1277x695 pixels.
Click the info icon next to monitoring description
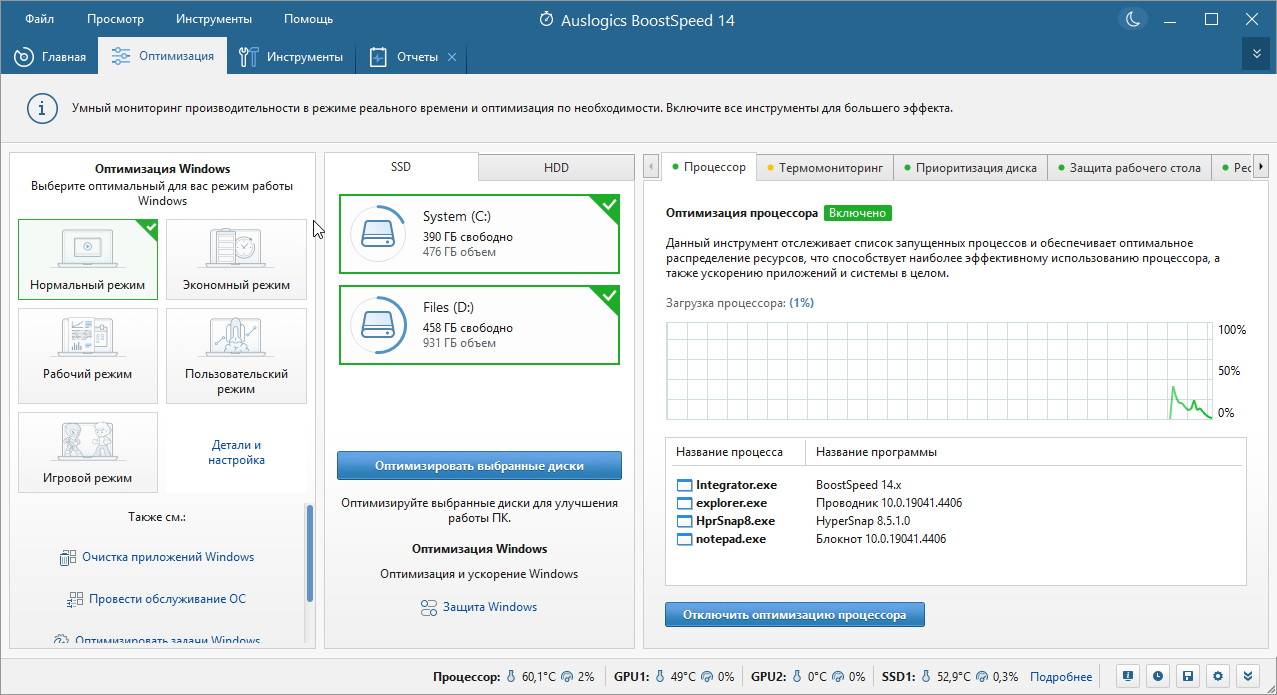41,108
